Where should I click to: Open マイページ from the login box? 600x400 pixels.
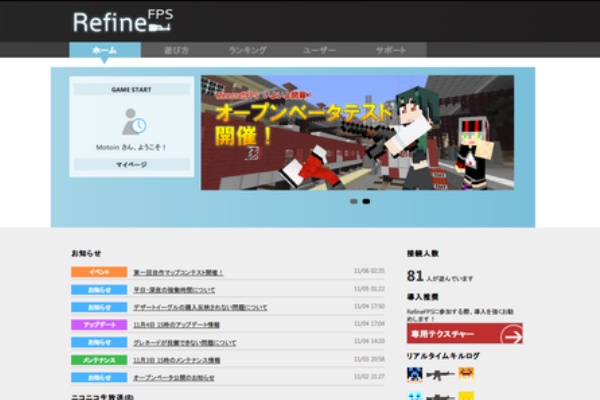pyautogui.click(x=132, y=165)
